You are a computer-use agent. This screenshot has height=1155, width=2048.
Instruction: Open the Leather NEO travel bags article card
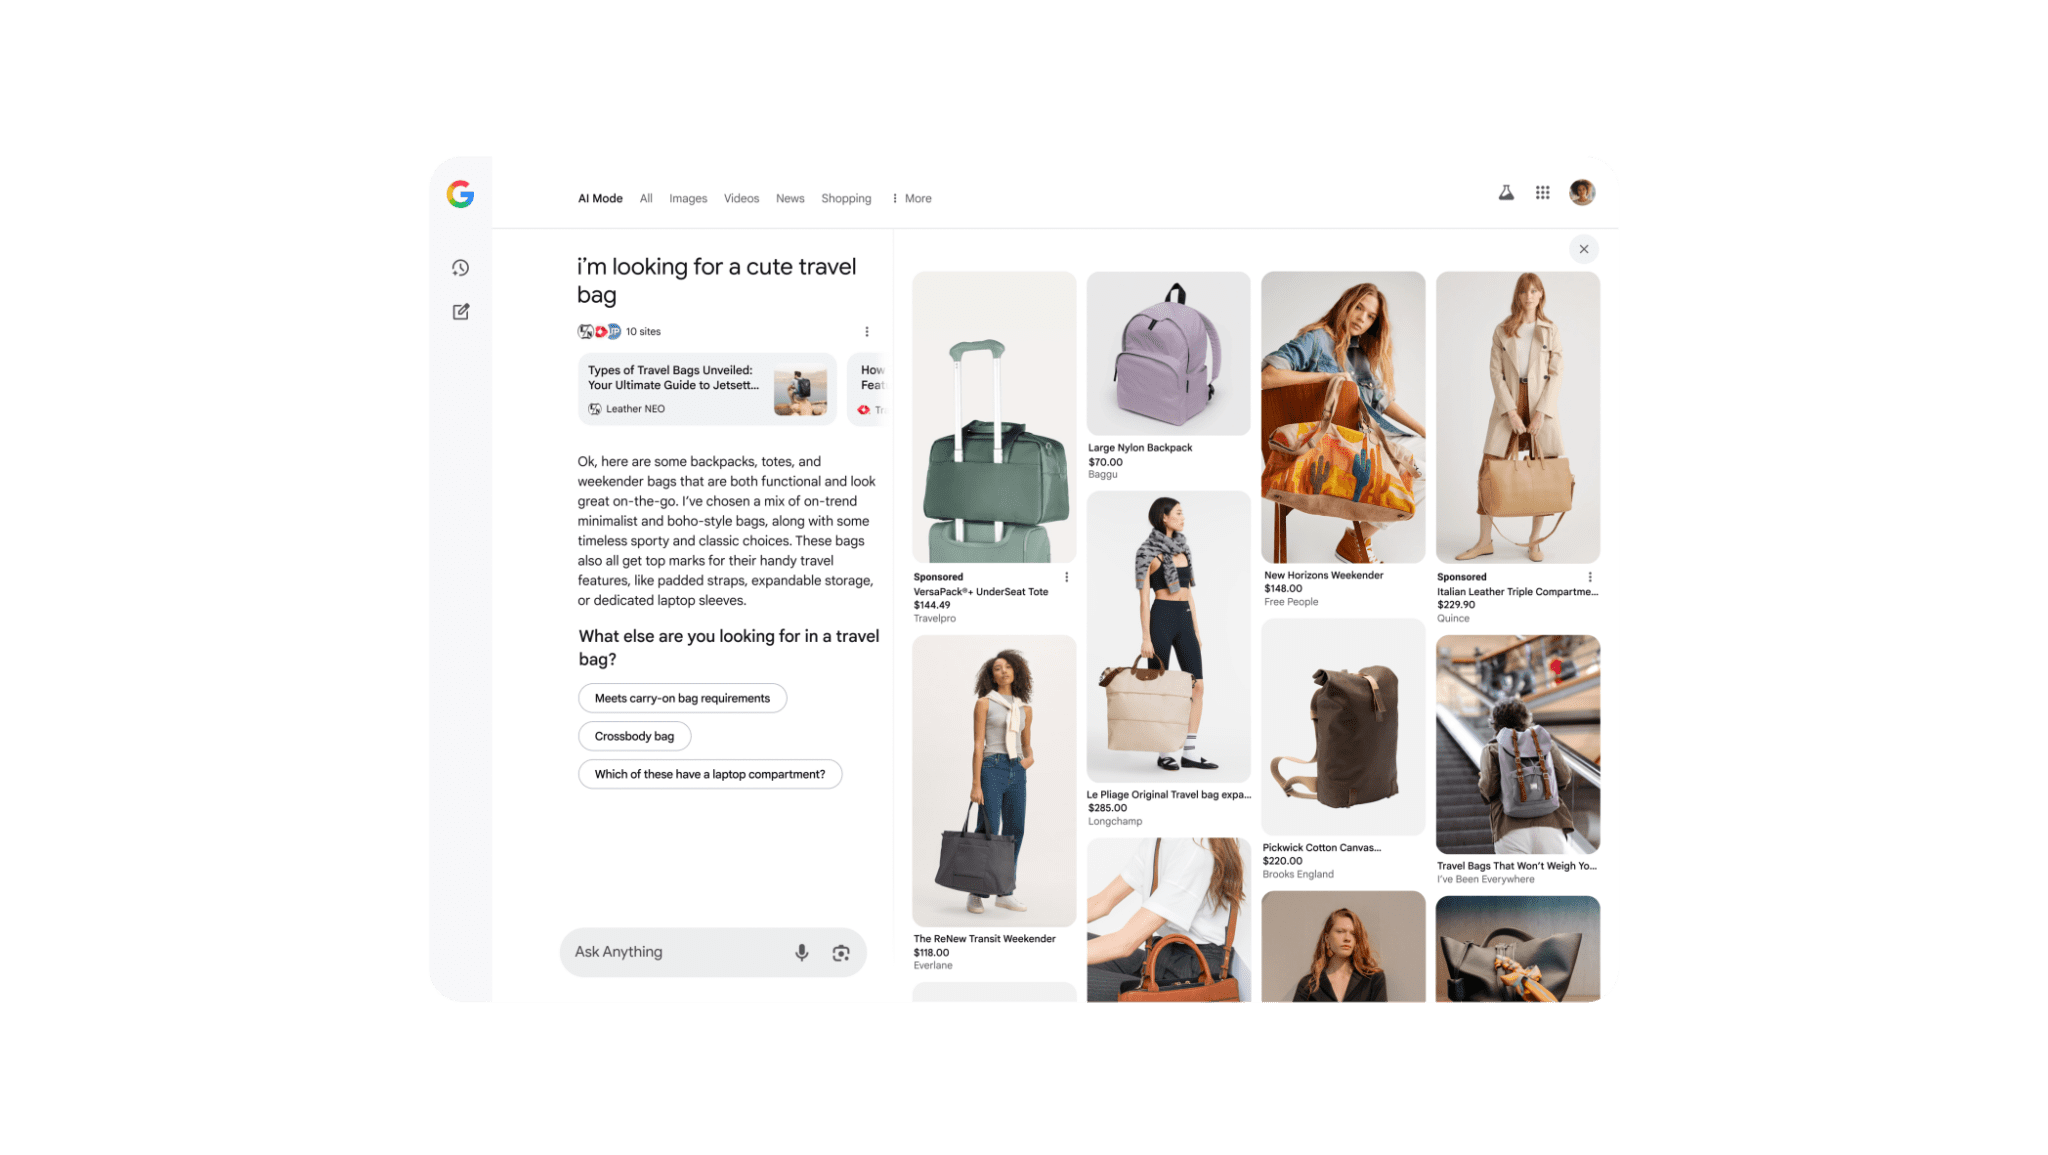coord(706,389)
